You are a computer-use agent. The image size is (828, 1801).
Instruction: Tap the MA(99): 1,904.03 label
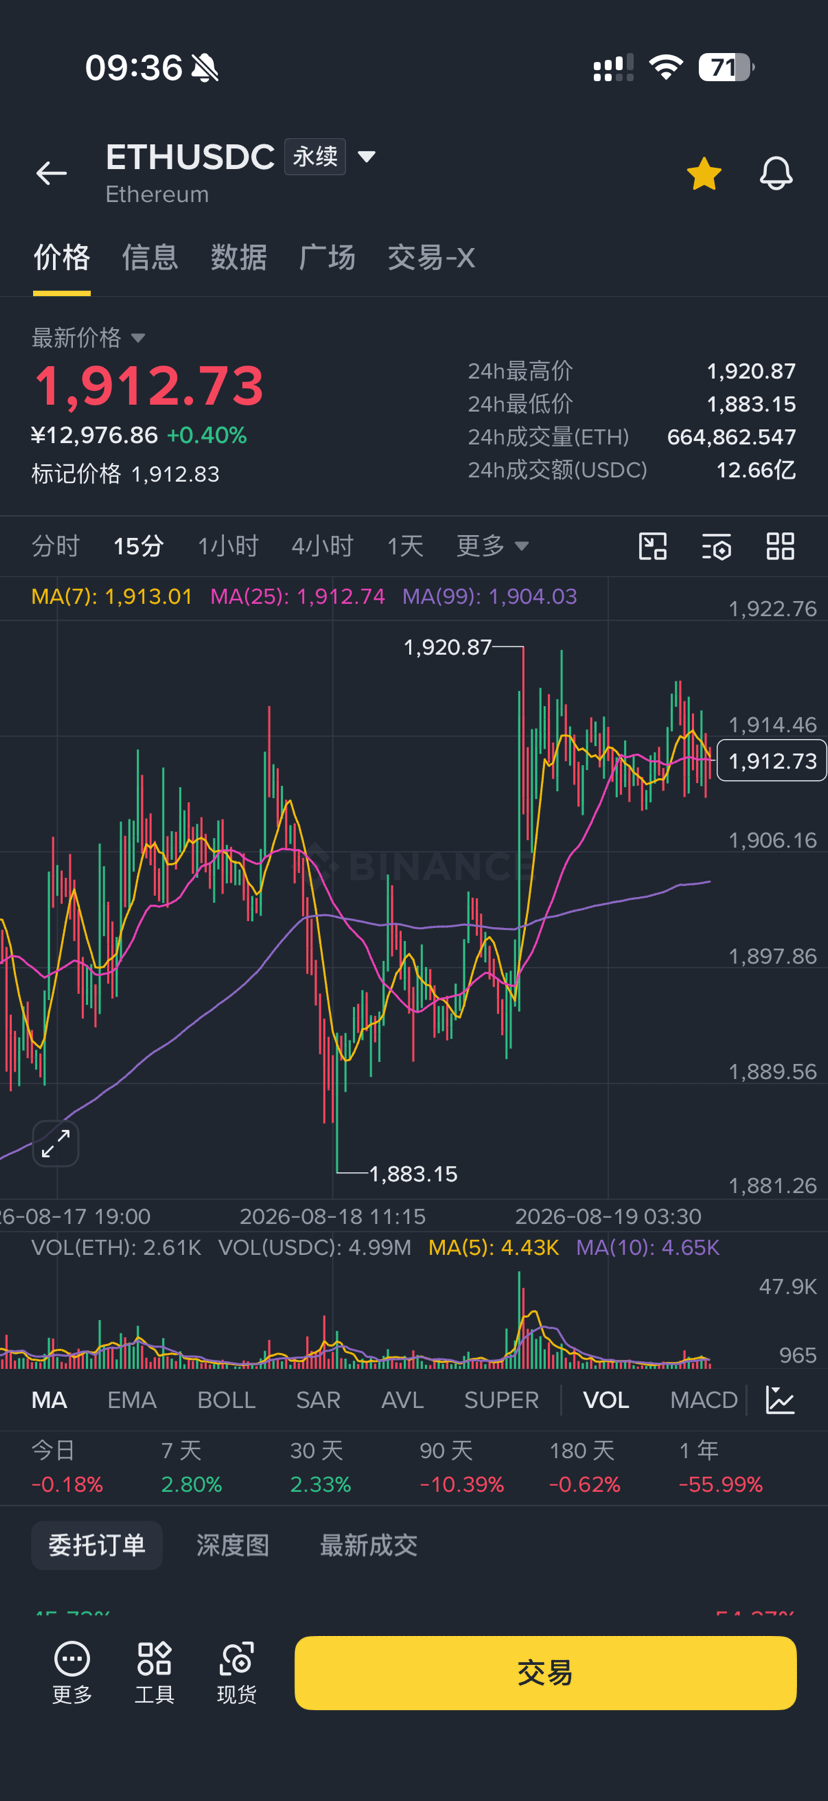click(x=489, y=597)
